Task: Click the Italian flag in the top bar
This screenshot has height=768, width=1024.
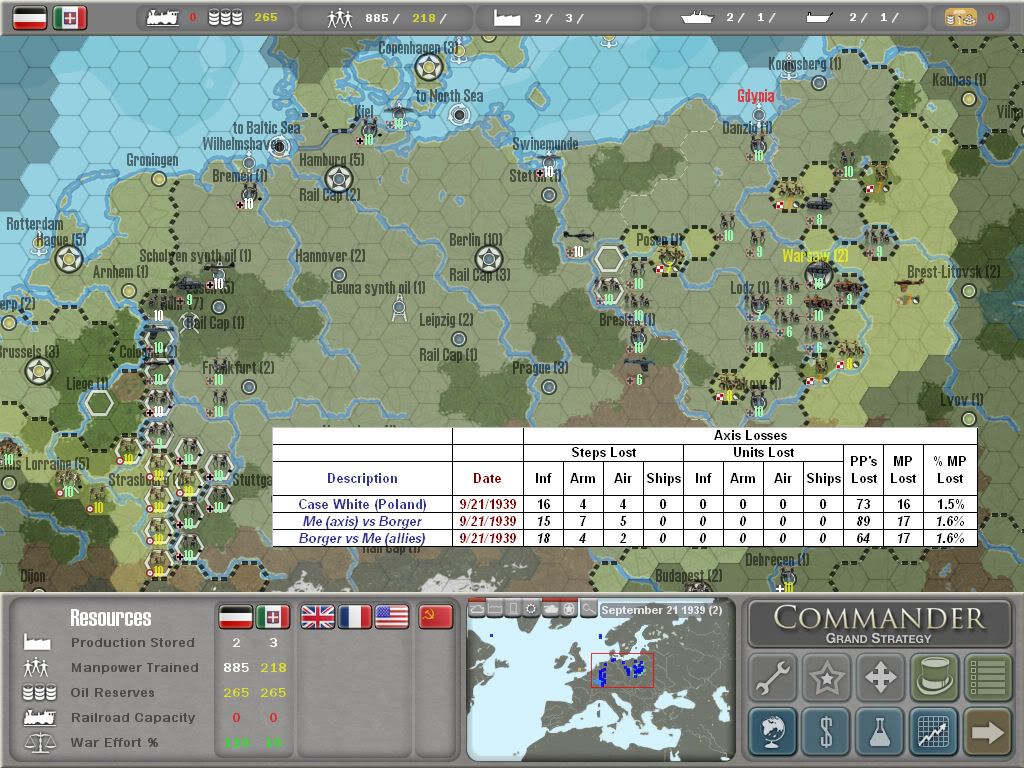Action: [70, 18]
